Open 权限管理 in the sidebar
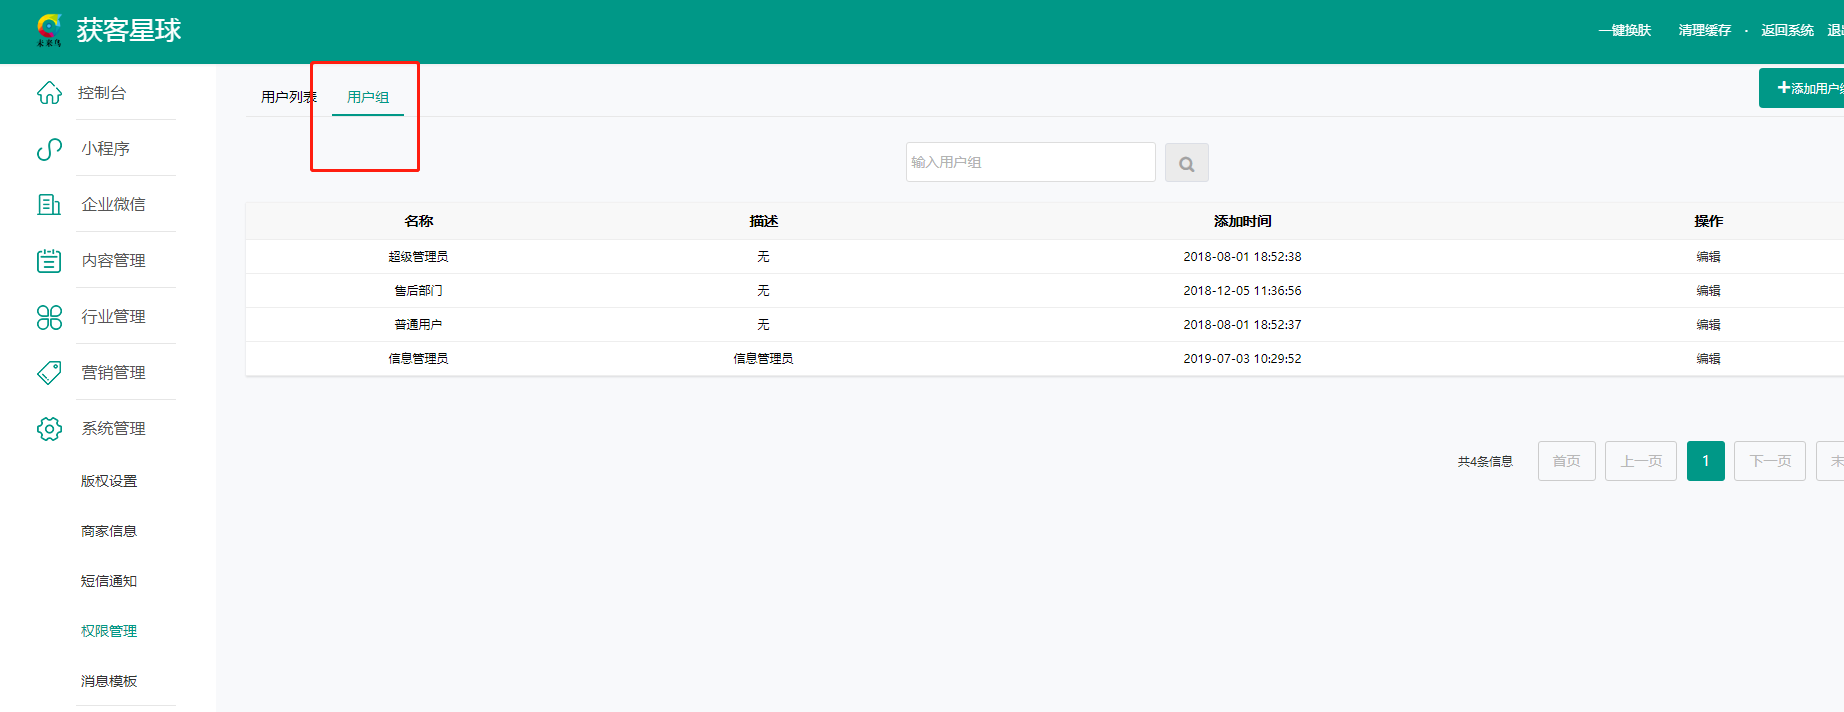The height and width of the screenshot is (712, 1844). click(109, 631)
